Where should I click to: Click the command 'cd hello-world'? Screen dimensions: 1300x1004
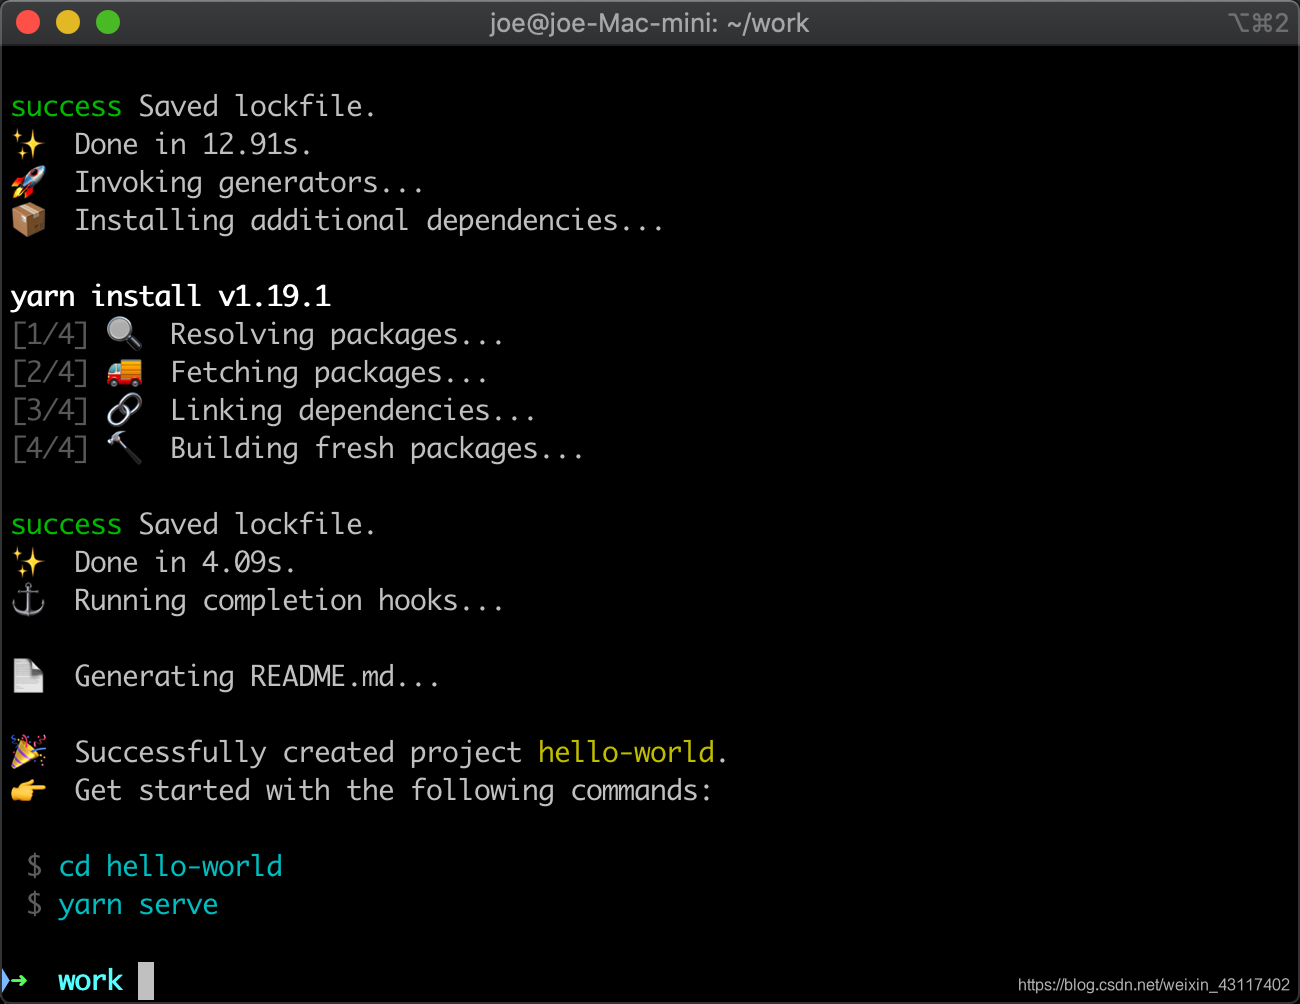pos(171,866)
